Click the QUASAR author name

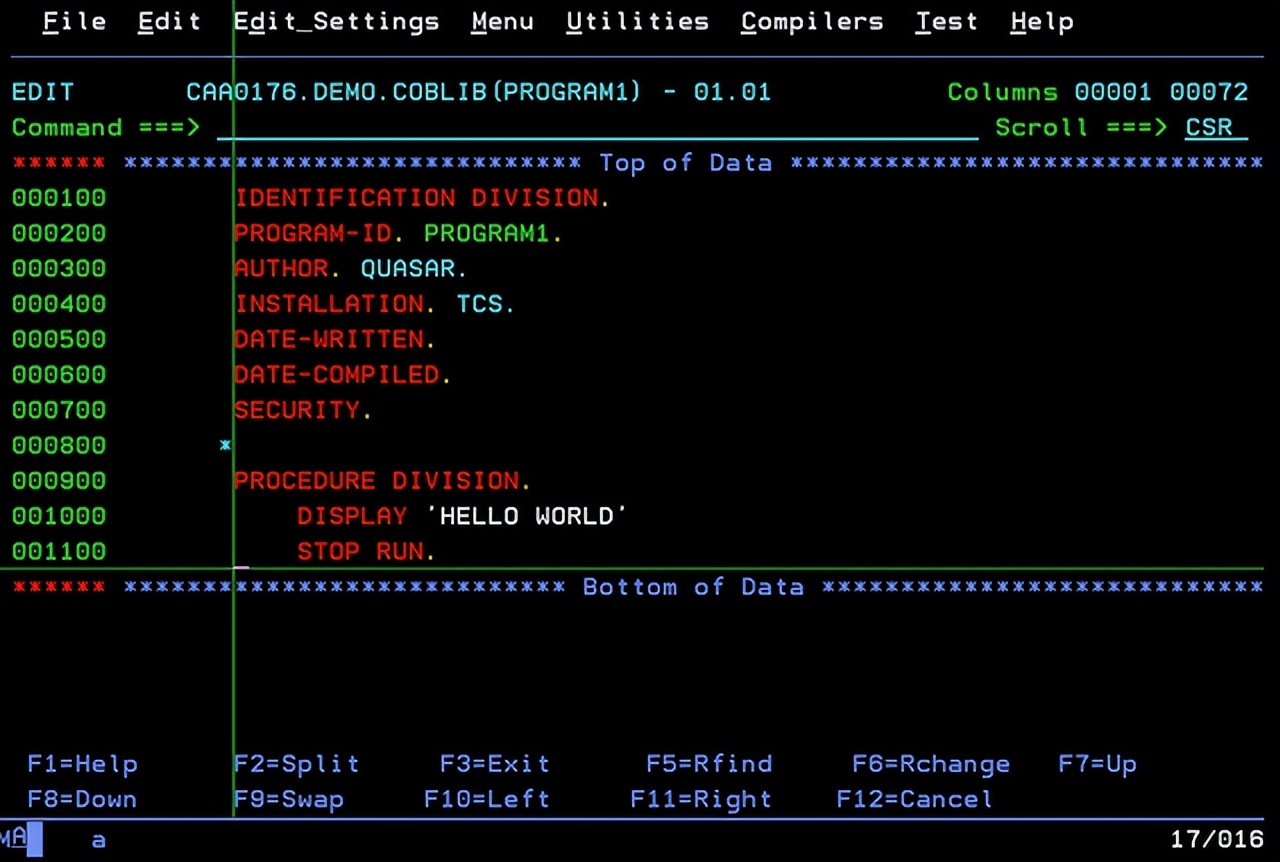408,268
